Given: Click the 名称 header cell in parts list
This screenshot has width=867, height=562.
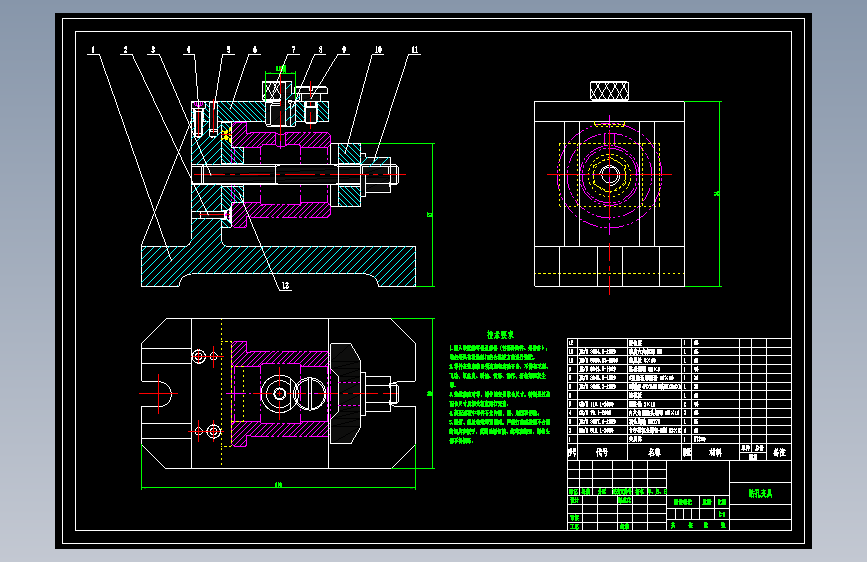Looking at the screenshot, I should pyautogui.click(x=654, y=452).
